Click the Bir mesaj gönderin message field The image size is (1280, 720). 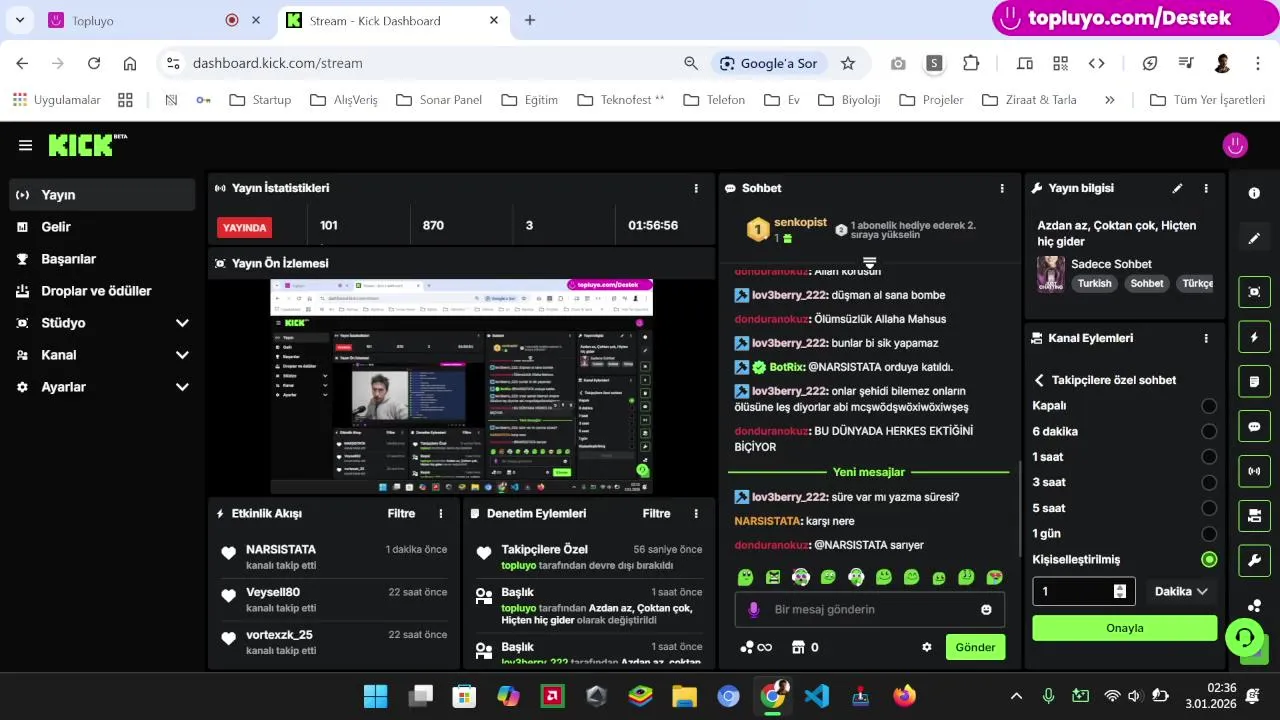(870, 609)
